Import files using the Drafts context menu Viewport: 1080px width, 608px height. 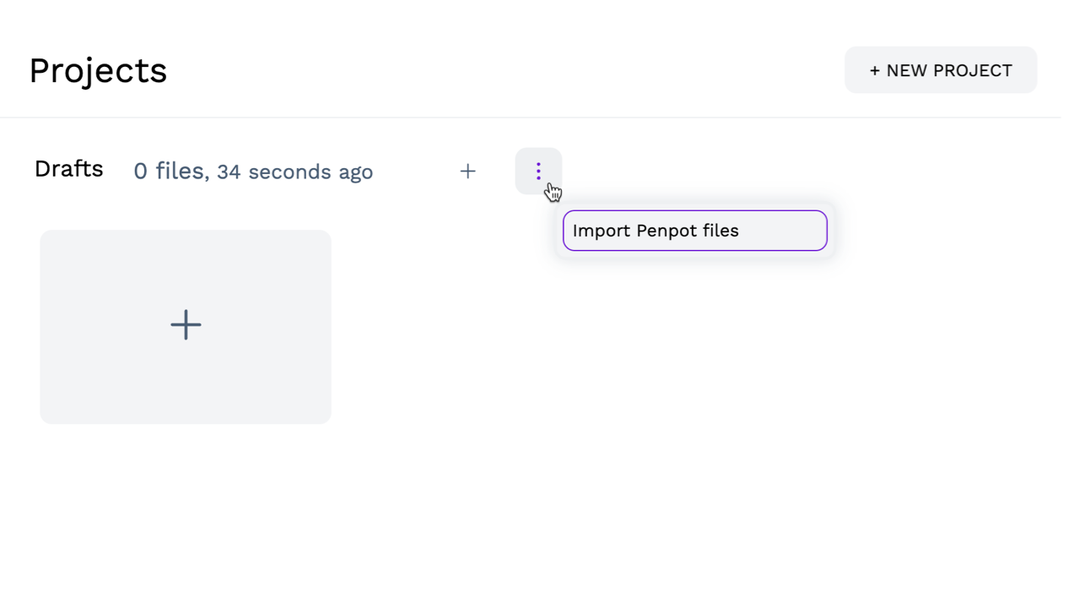tap(694, 230)
